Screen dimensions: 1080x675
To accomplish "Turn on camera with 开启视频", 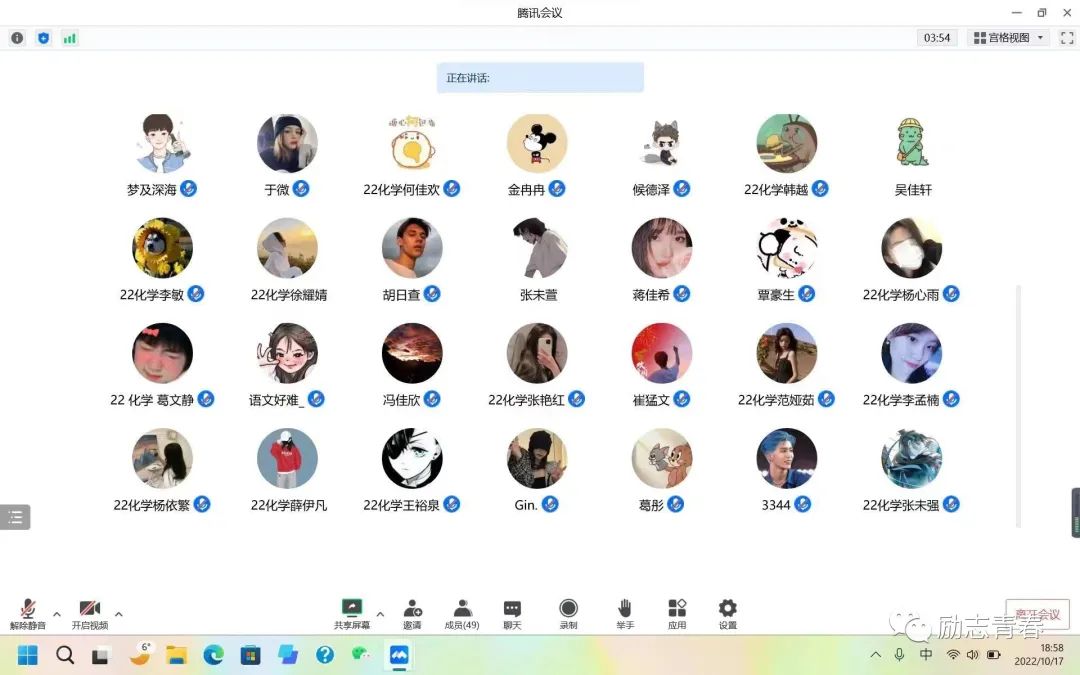I will [89, 609].
